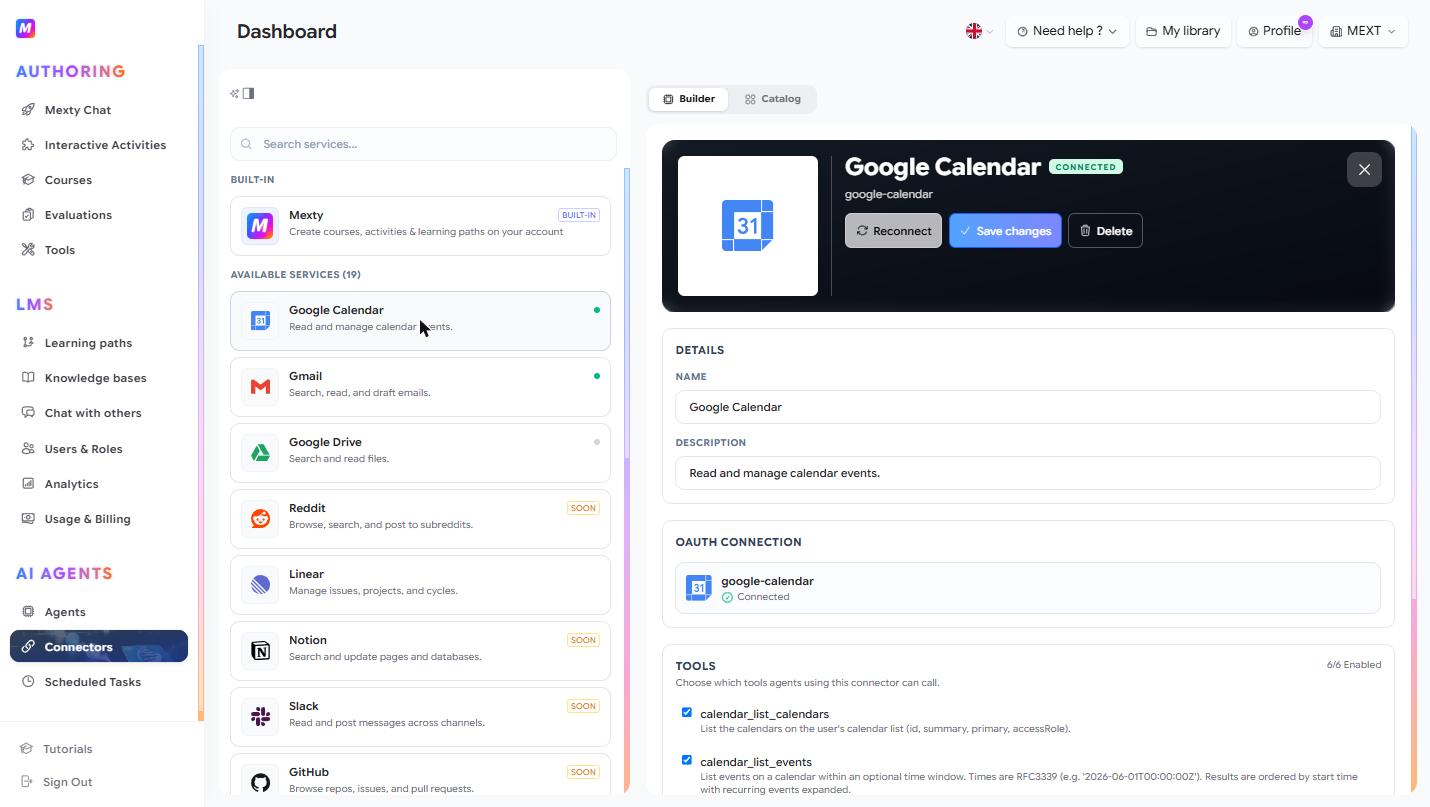Click the Tutorials icon
This screenshot has width=1430, height=807.
(26, 749)
